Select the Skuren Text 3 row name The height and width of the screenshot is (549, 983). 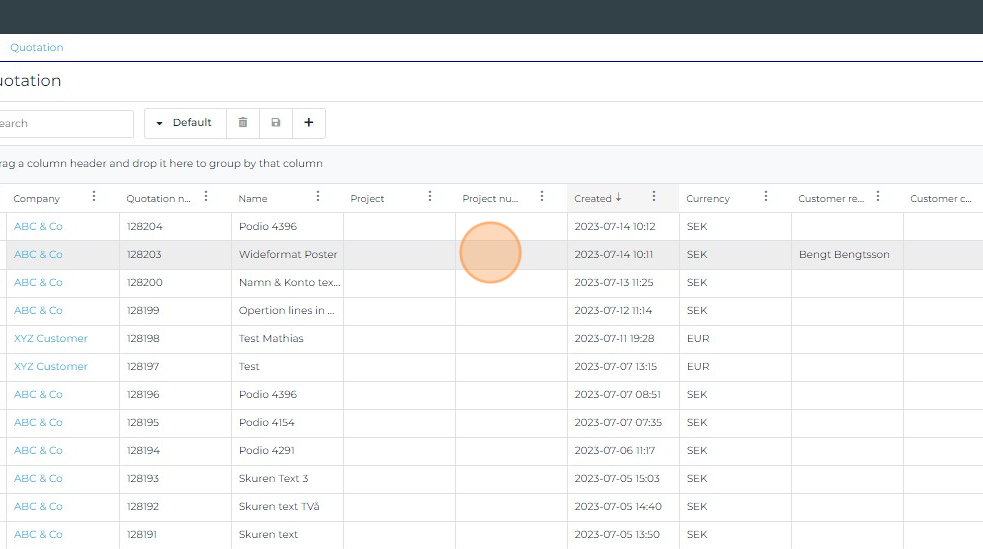coord(273,479)
